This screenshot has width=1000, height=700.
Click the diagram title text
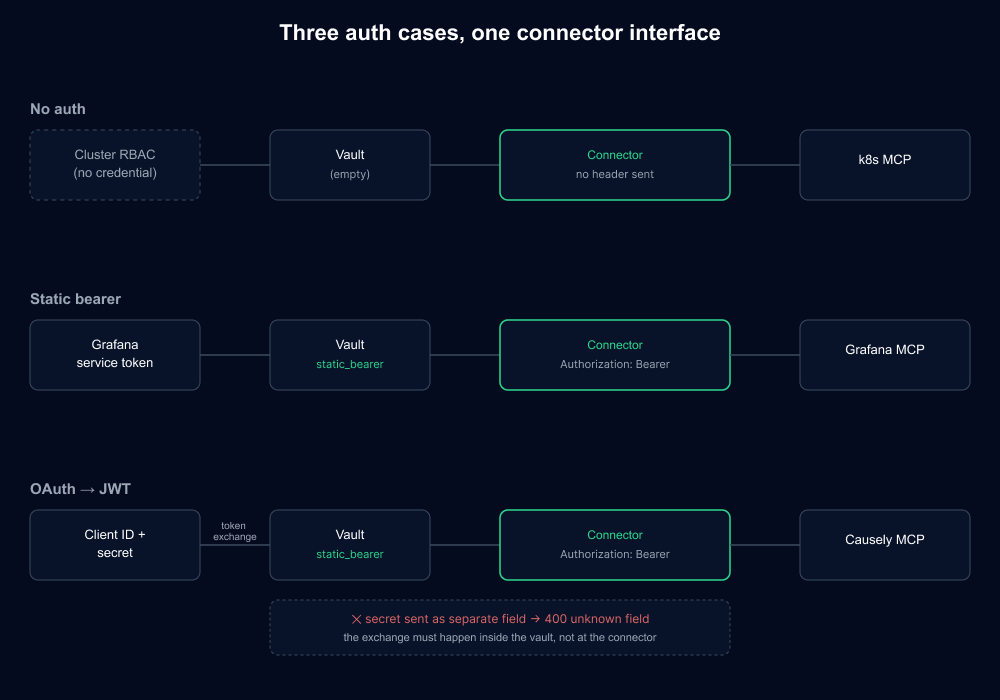(x=500, y=33)
